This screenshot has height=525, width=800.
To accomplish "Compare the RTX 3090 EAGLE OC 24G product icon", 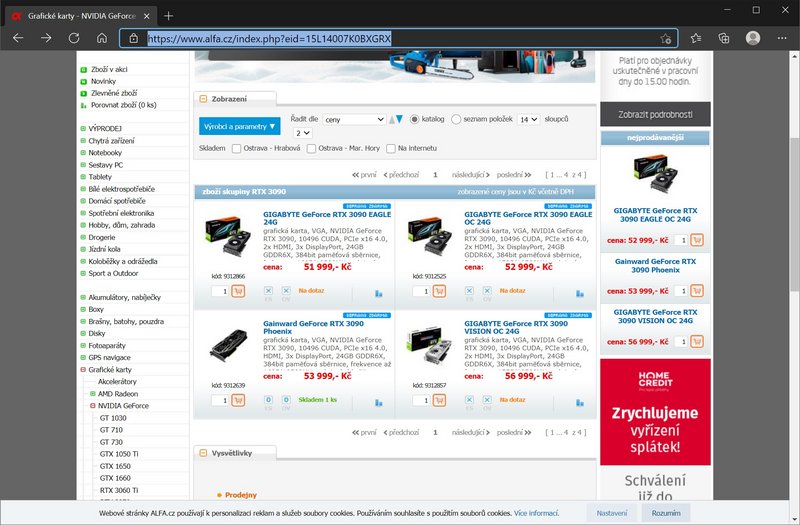I will (x=580, y=293).
